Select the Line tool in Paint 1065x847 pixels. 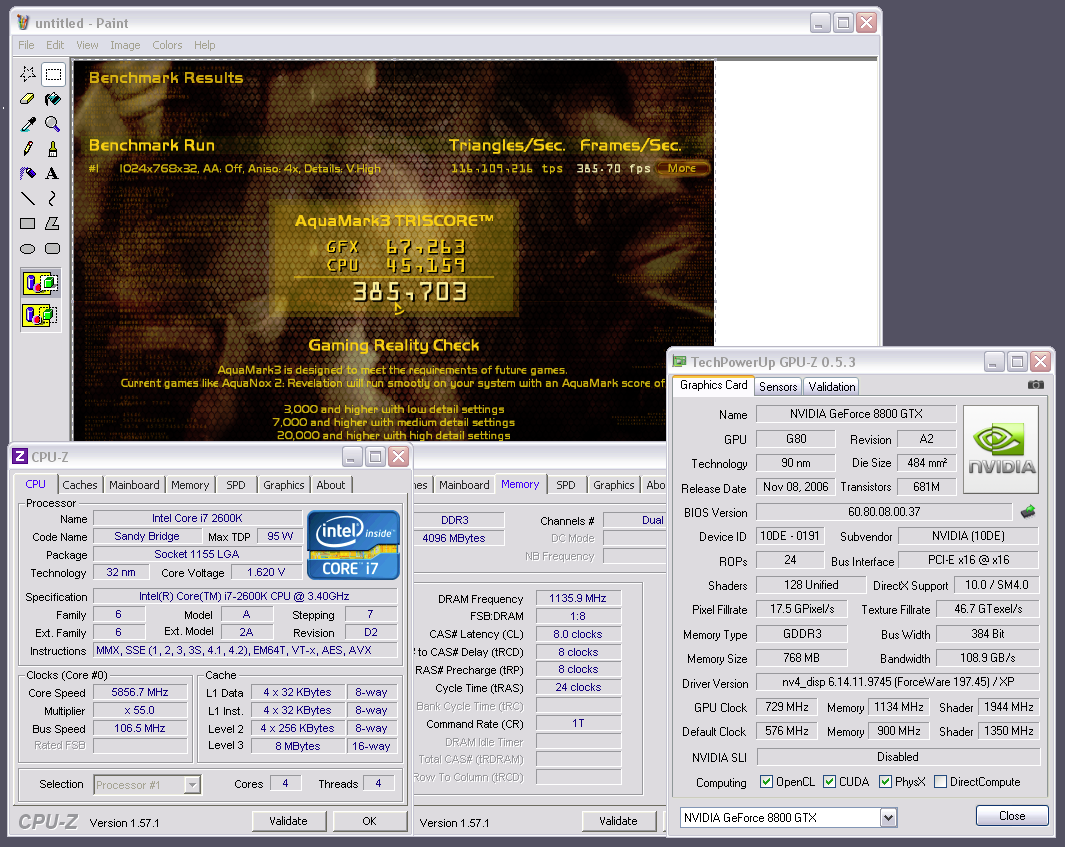tap(28, 198)
